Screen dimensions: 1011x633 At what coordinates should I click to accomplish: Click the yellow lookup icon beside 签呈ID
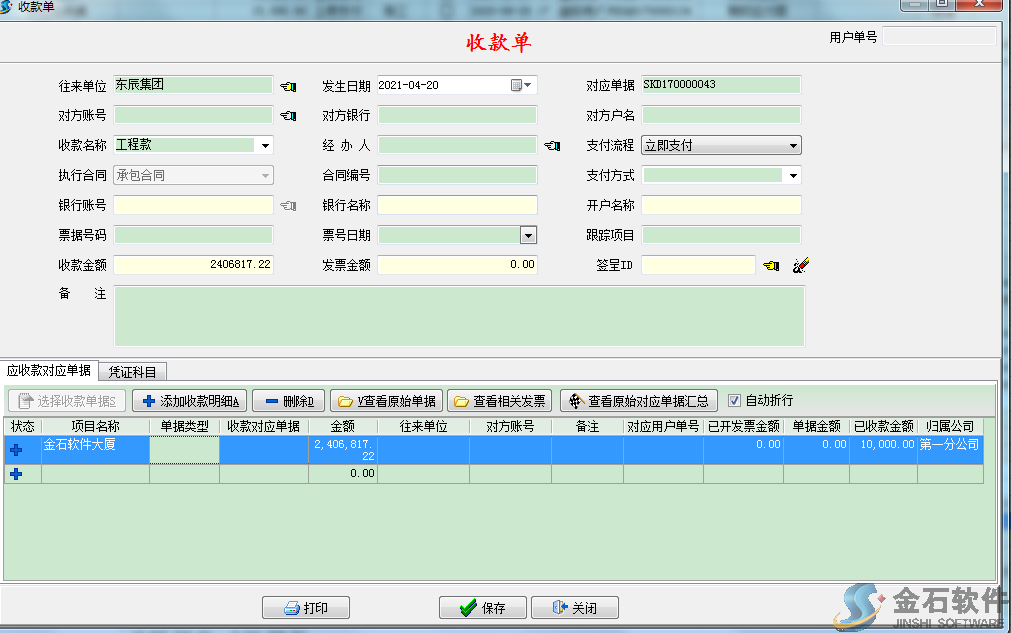[x=771, y=266]
